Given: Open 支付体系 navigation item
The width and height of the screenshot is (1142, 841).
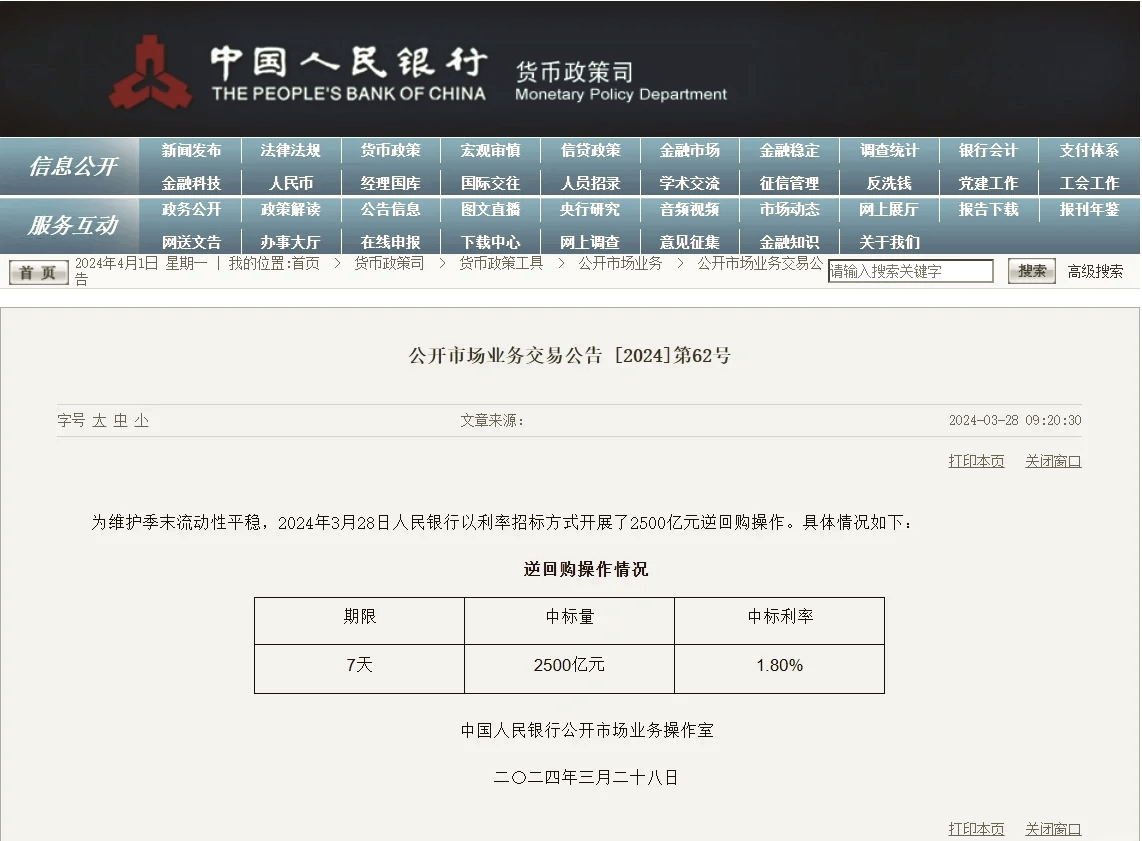Looking at the screenshot, I should (1089, 151).
